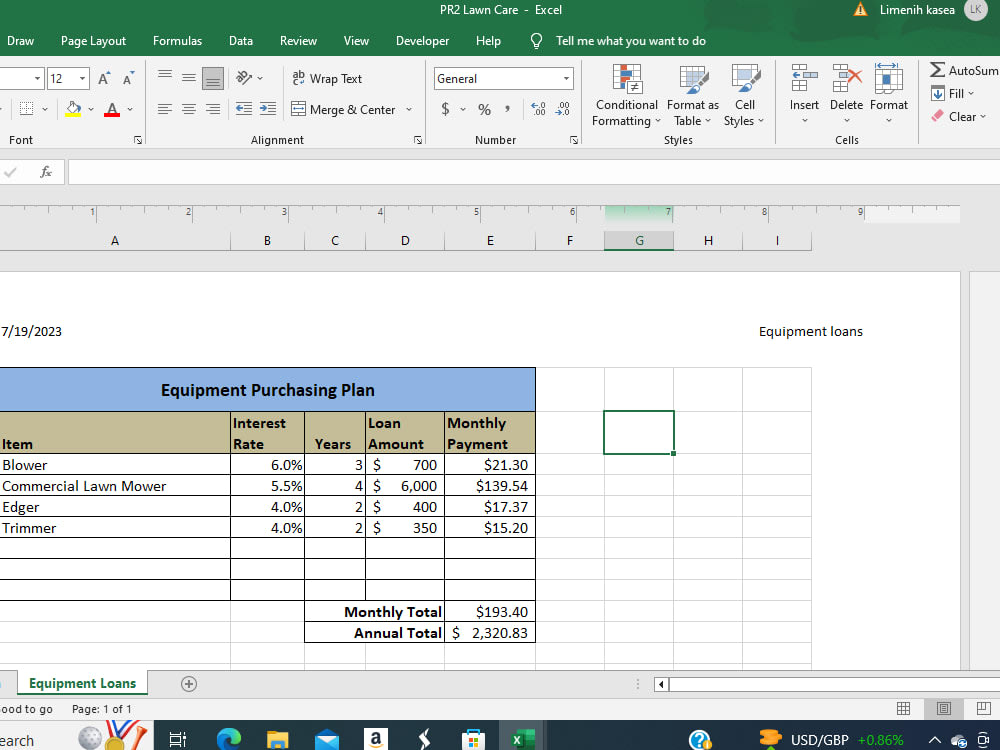Select column G header
Image resolution: width=1000 pixels, height=750 pixels.
tap(639, 240)
